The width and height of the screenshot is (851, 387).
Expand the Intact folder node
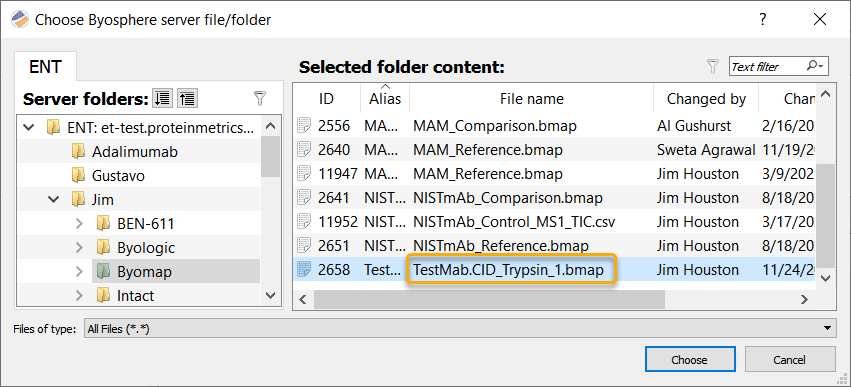pyautogui.click(x=79, y=296)
